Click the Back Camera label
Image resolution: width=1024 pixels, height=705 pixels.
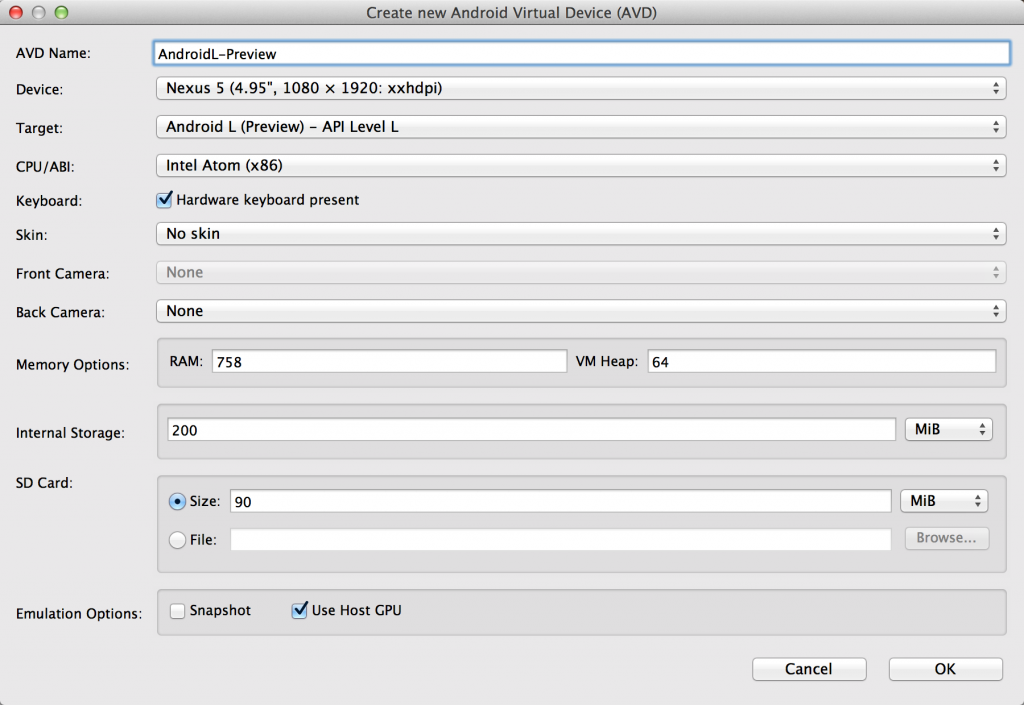pos(60,312)
